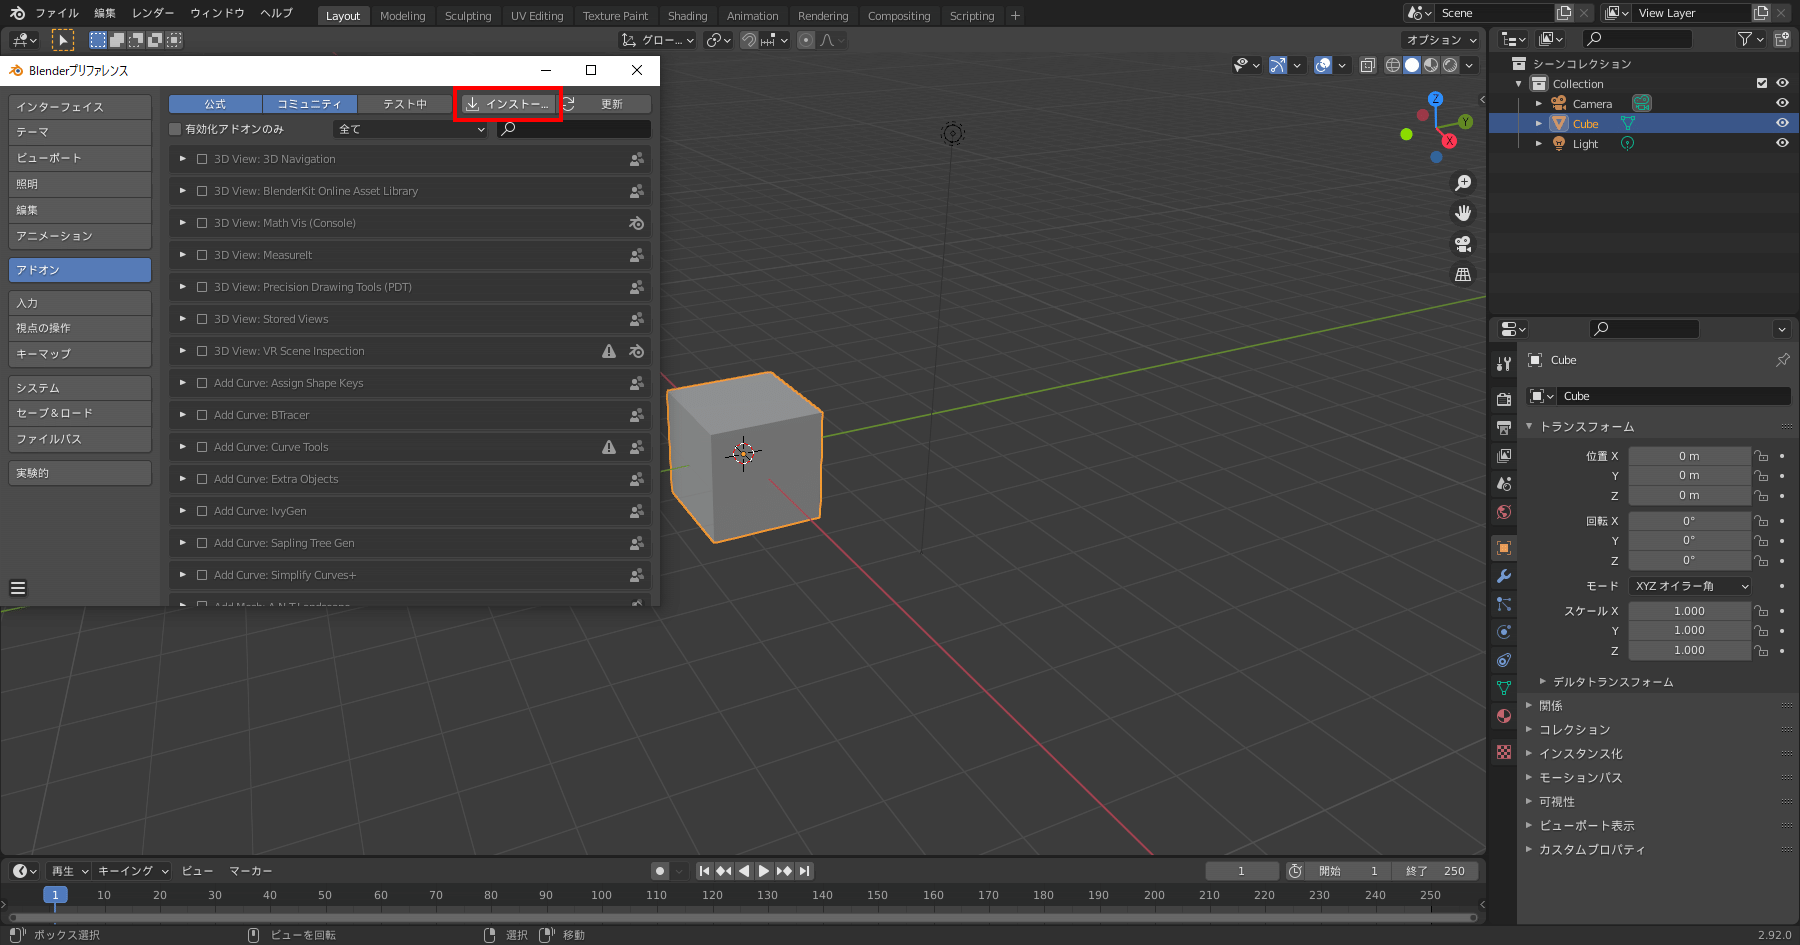This screenshot has width=1800, height=945.
Task: Open Modifier properties wrench icon
Action: point(1504,576)
